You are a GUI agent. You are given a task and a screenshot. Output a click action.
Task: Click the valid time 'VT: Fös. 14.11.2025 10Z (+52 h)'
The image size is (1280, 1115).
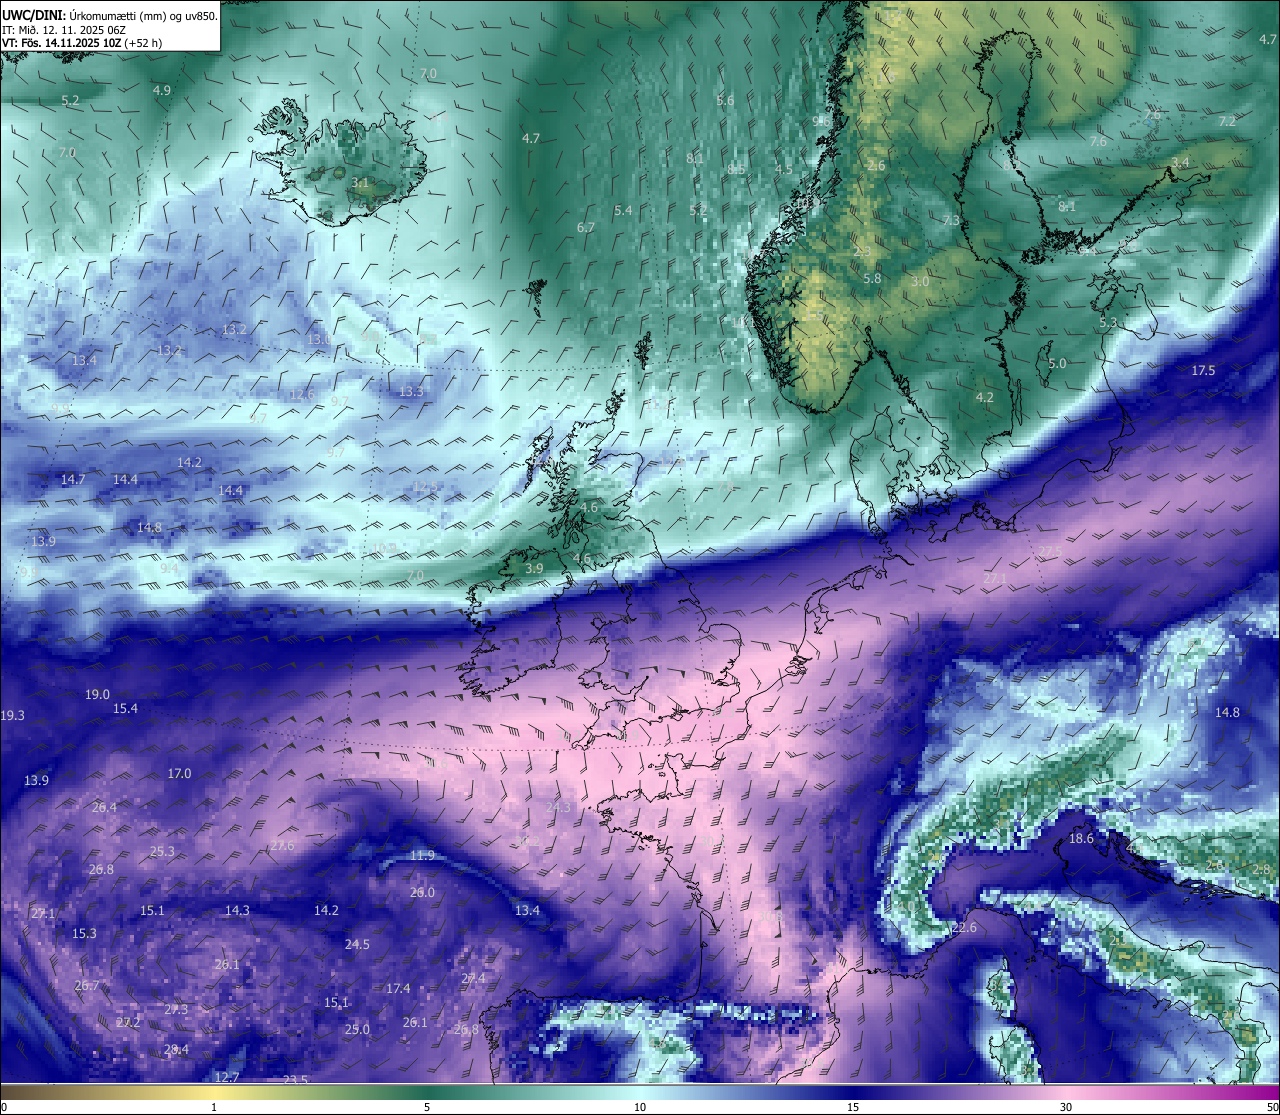coord(82,43)
